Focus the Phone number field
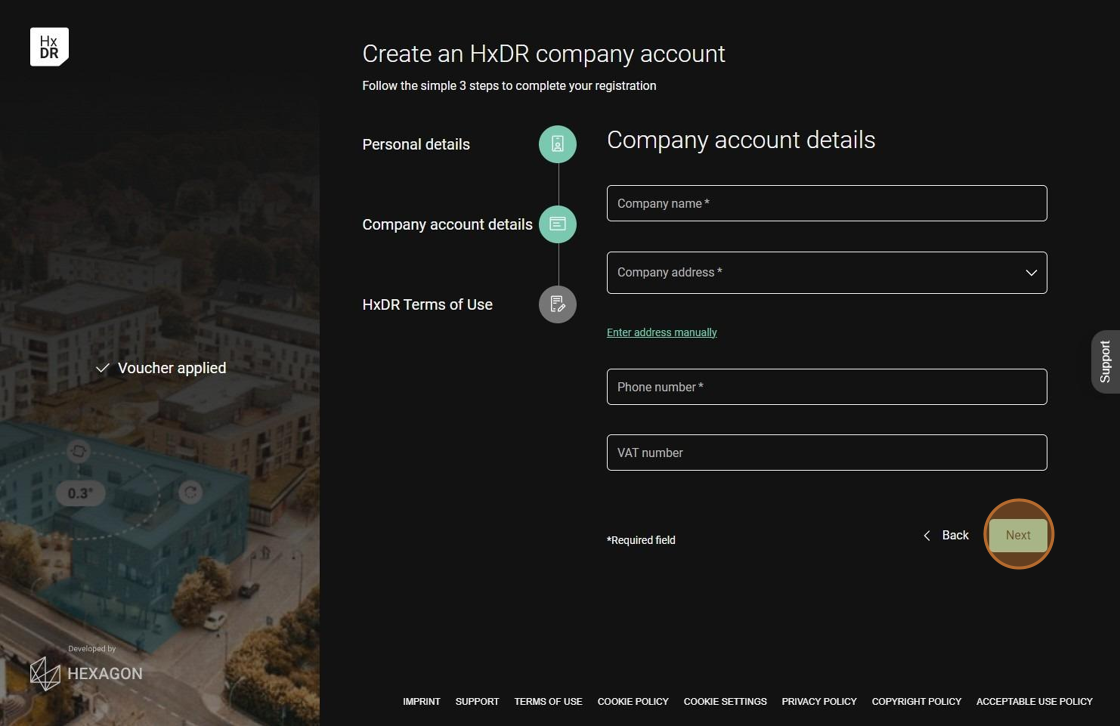This screenshot has height=726, width=1120. (x=826, y=387)
